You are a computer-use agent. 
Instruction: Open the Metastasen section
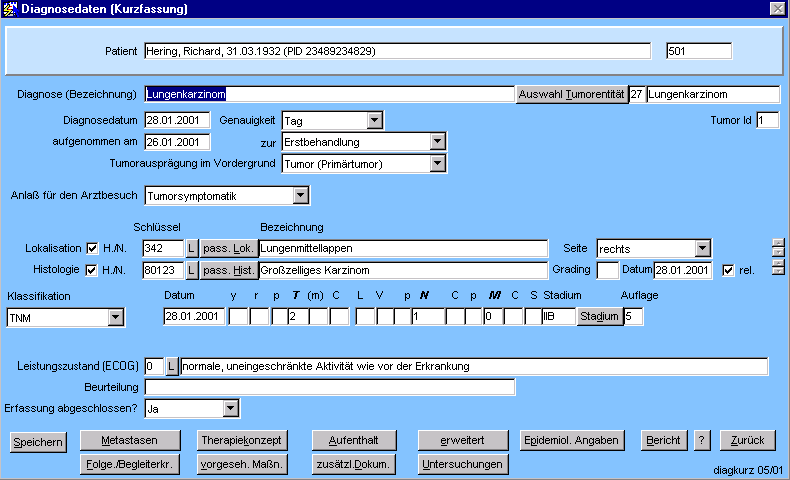(130, 440)
